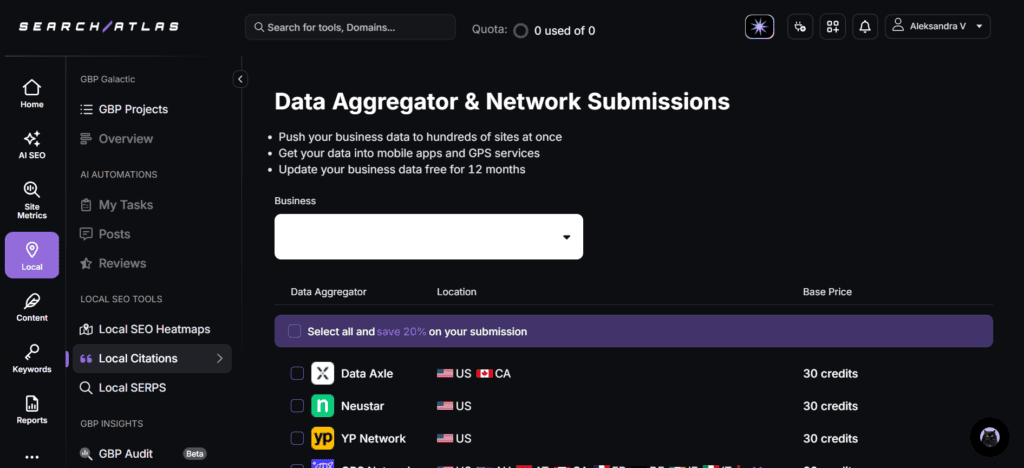The height and width of the screenshot is (468, 1024).
Task: Open the Reports section
Action: pos(31,410)
